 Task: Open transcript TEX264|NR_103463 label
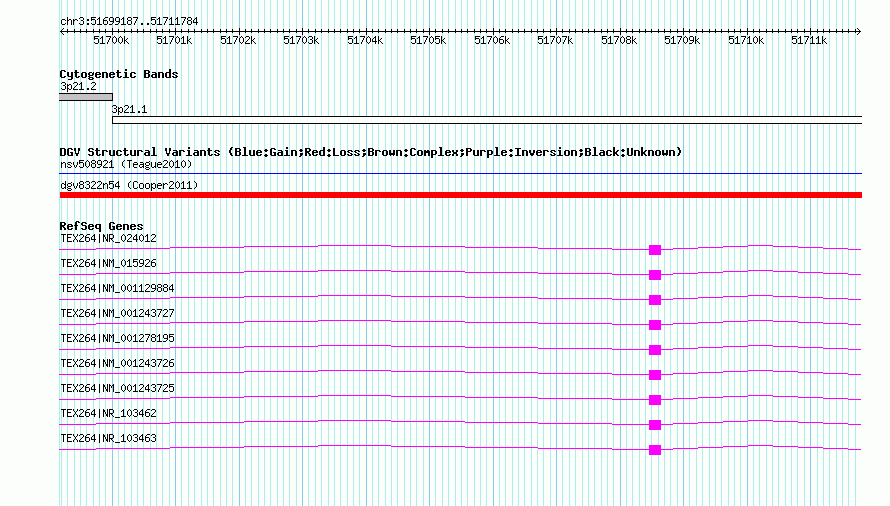pos(108,438)
